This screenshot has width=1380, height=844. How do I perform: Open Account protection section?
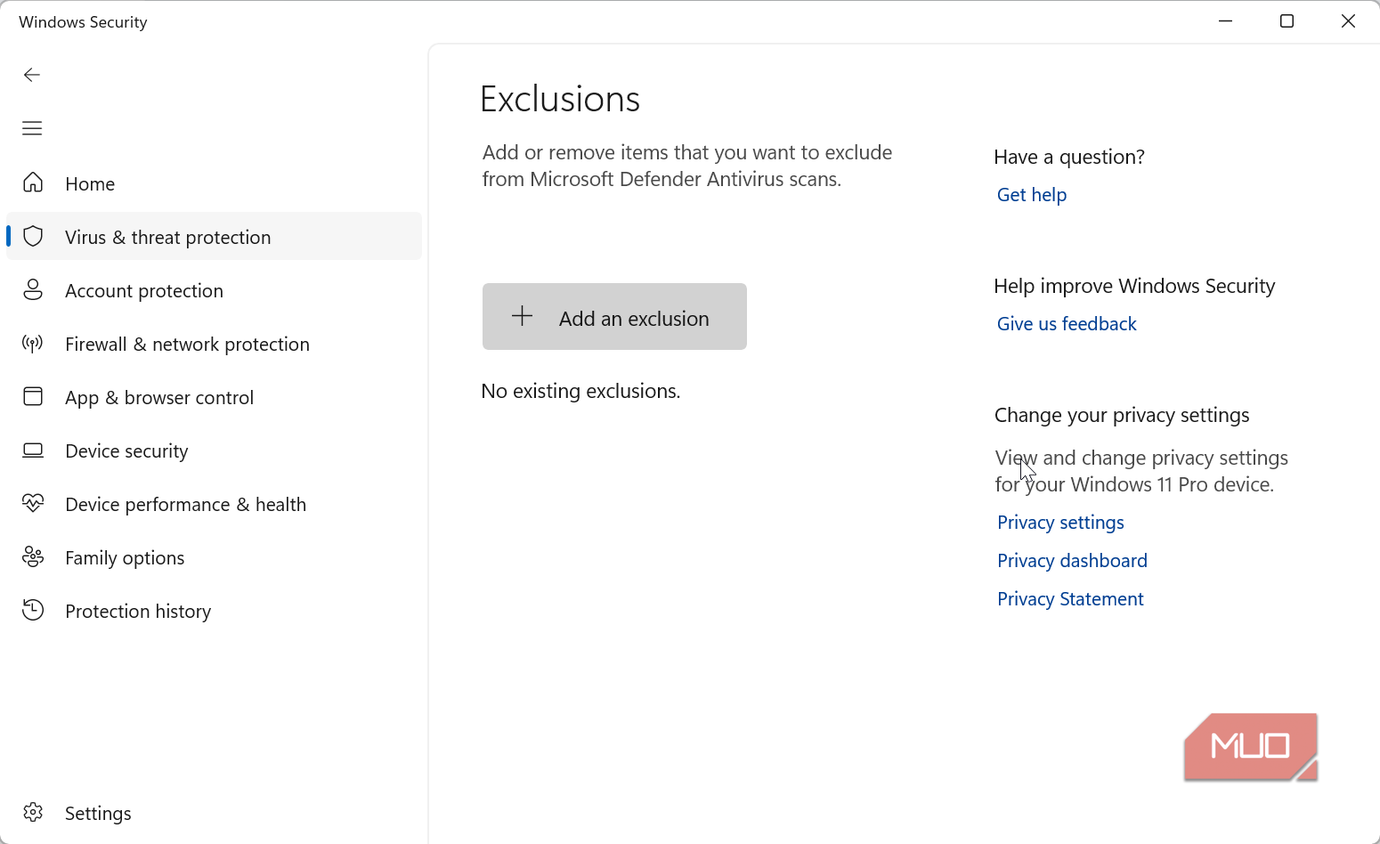[x=144, y=291]
